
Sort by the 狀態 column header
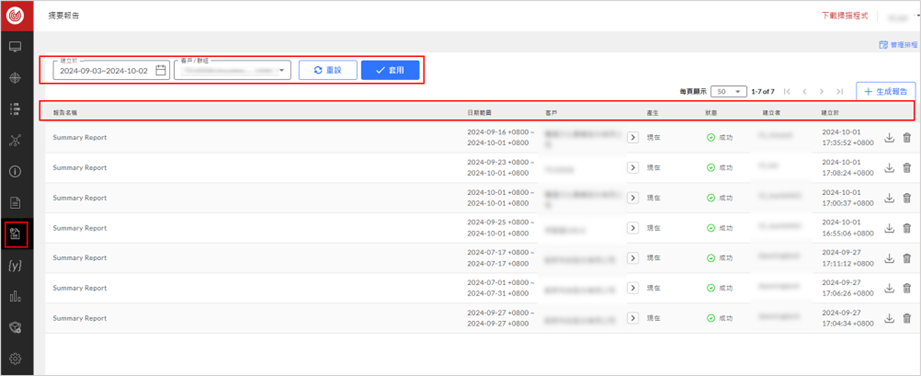point(711,112)
